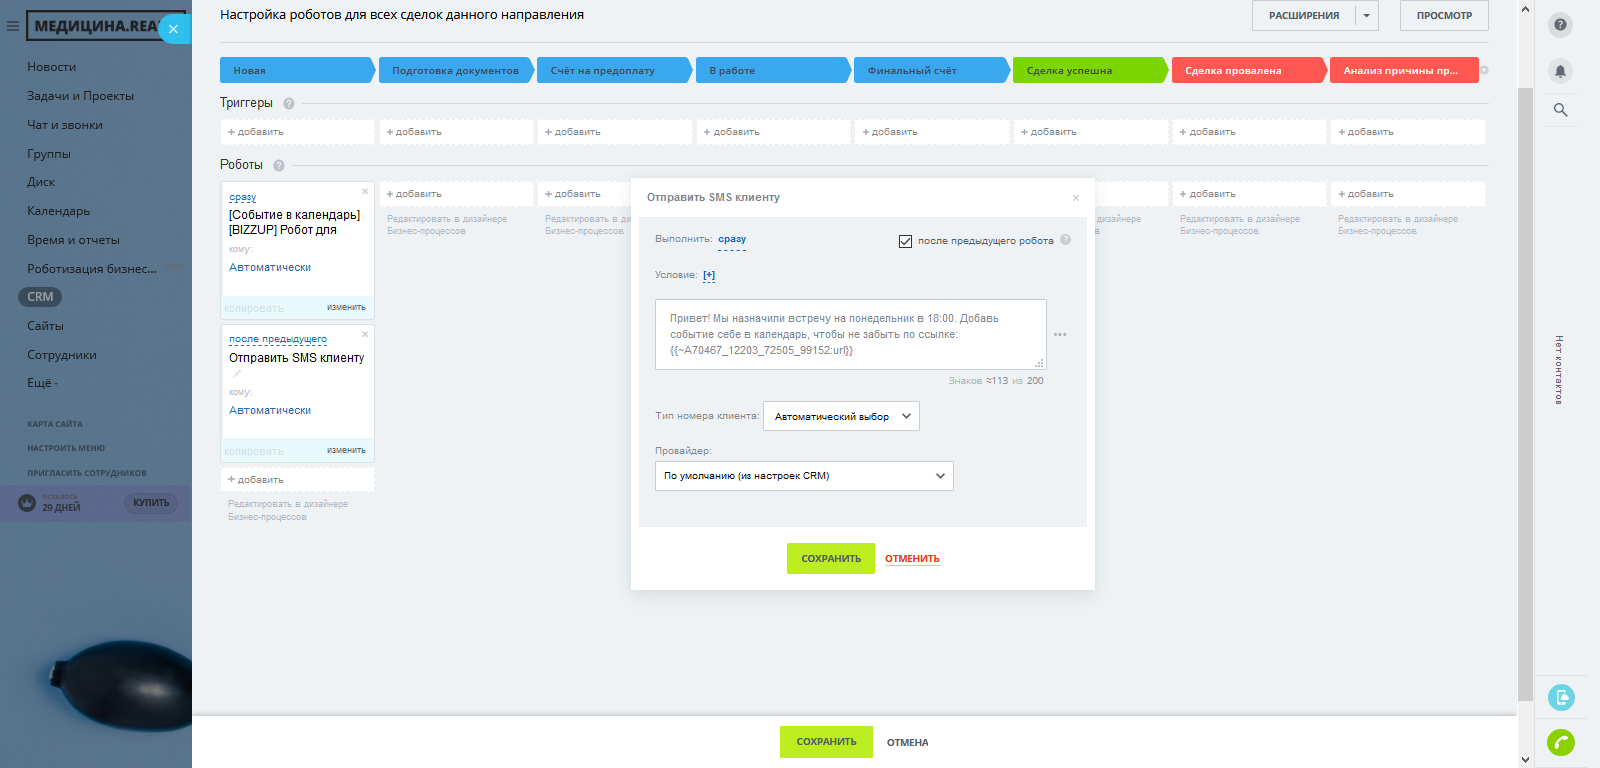1600x768 pixels.
Task: Add a robot under Подготовка документов stage
Action: point(456,194)
